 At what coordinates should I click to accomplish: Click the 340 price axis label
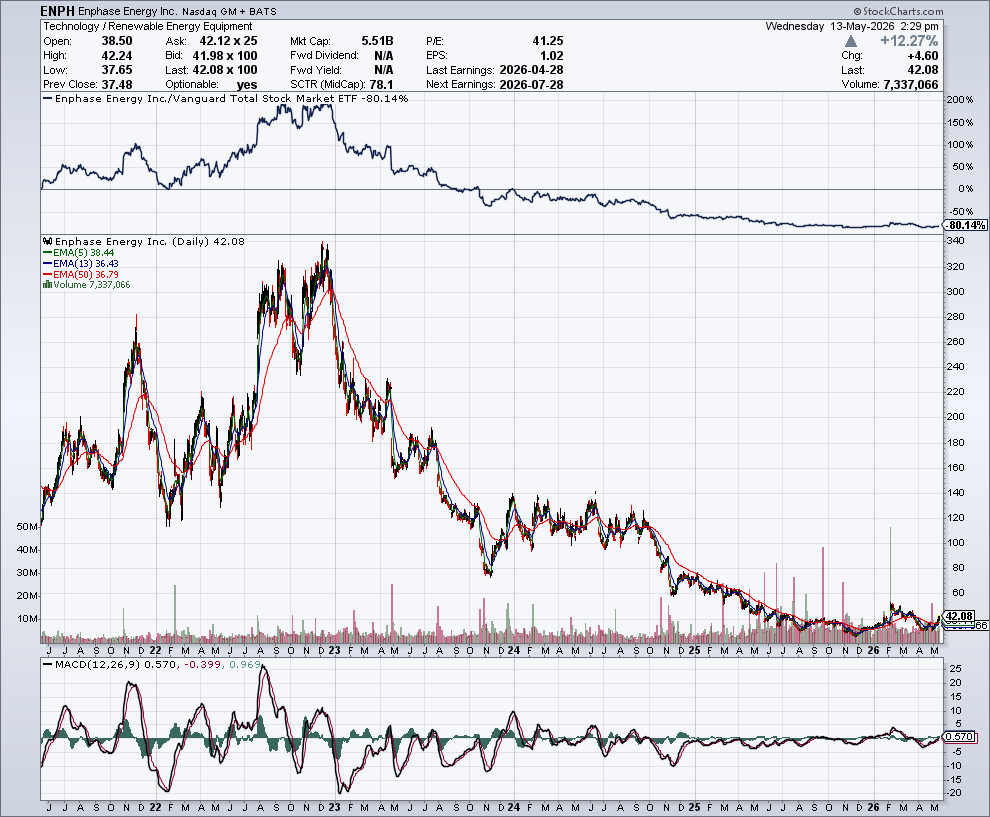[x=956, y=241]
